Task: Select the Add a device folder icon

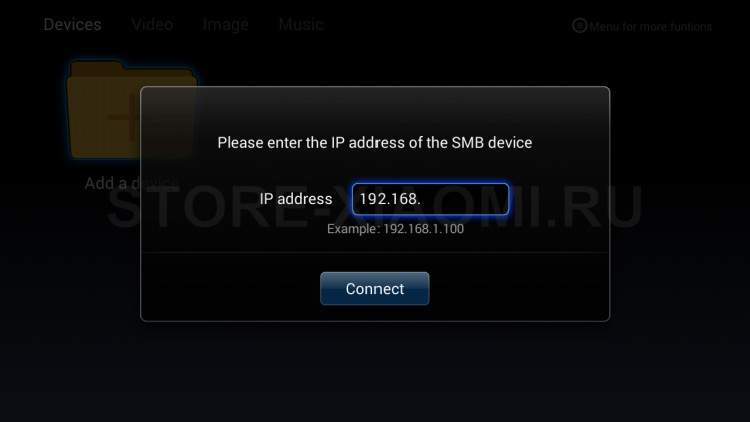Action: pos(132,111)
